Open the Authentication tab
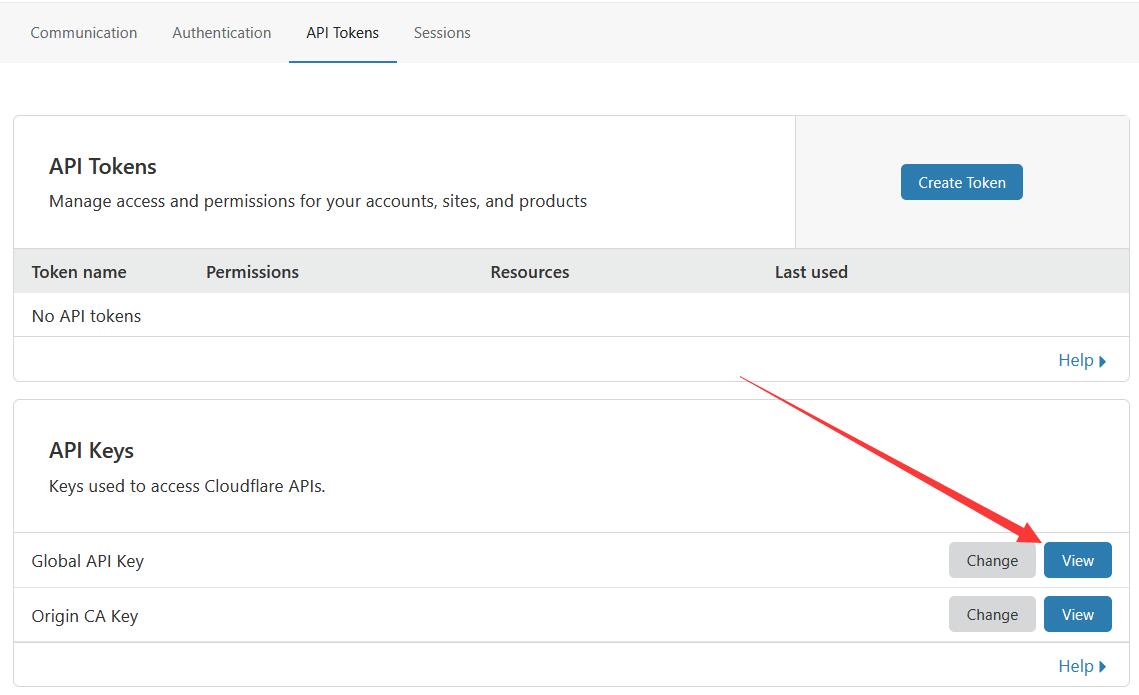Screen dimensions: 1139x695 coord(221,33)
